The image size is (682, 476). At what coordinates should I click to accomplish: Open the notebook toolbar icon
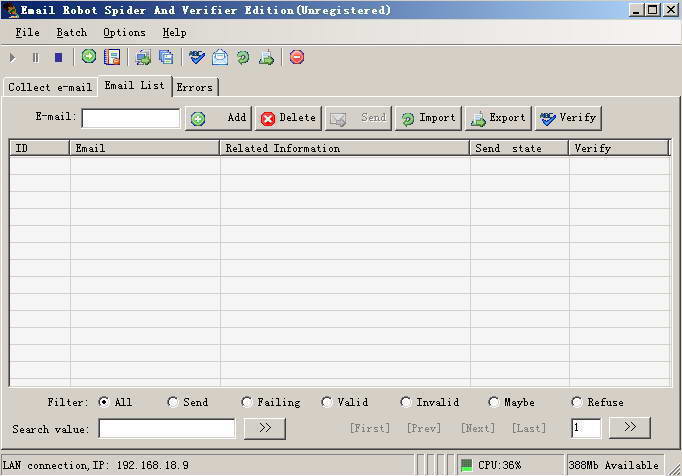click(x=112, y=57)
